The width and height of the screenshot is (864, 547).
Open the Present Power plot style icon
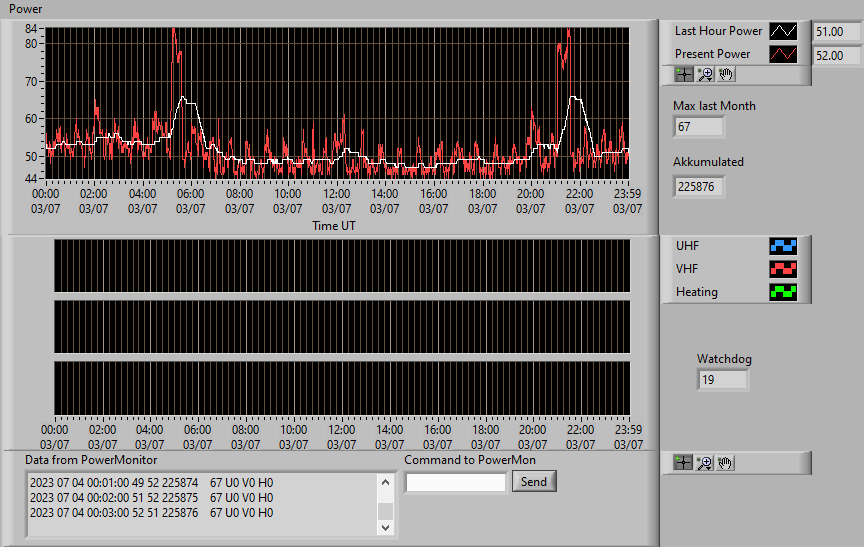[x=783, y=54]
